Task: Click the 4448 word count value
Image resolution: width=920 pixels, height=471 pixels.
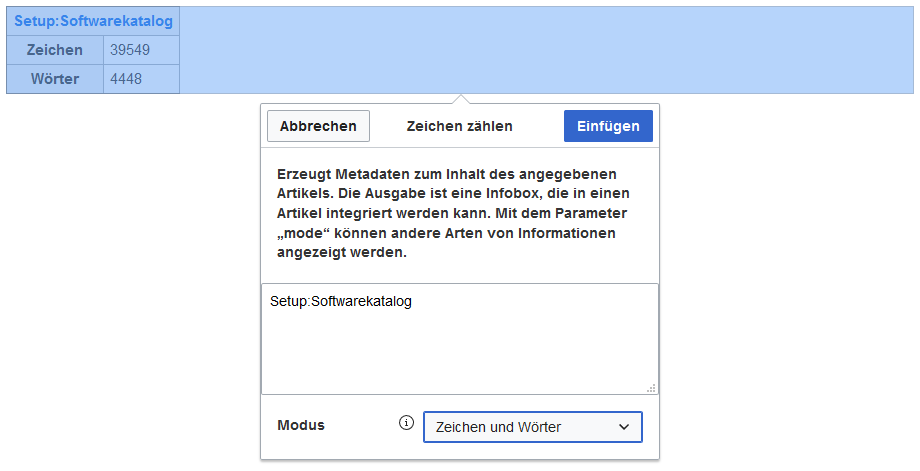Action: (126, 79)
